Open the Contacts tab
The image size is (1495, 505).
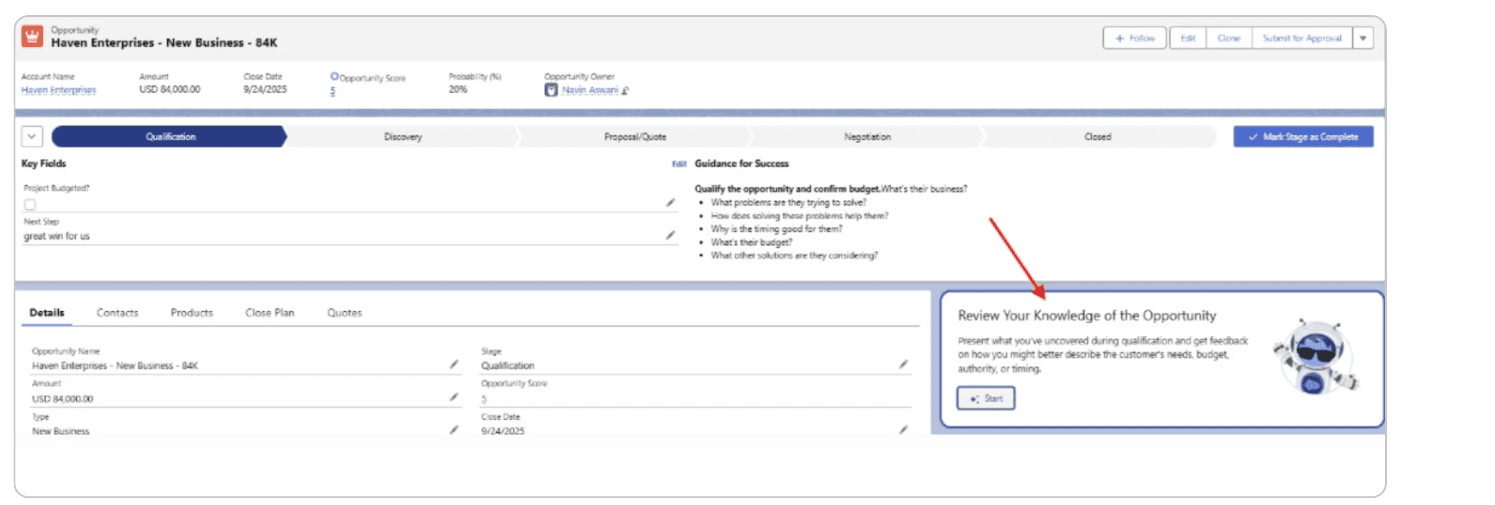tap(117, 313)
